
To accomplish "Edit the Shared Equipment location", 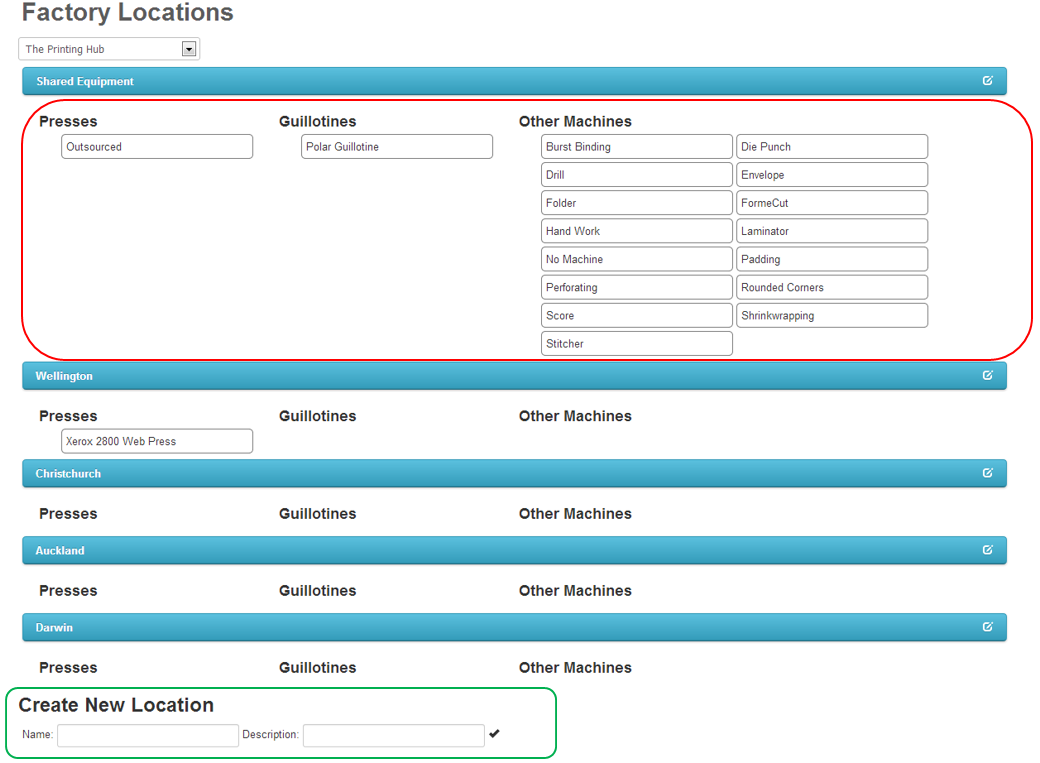I will [x=987, y=81].
